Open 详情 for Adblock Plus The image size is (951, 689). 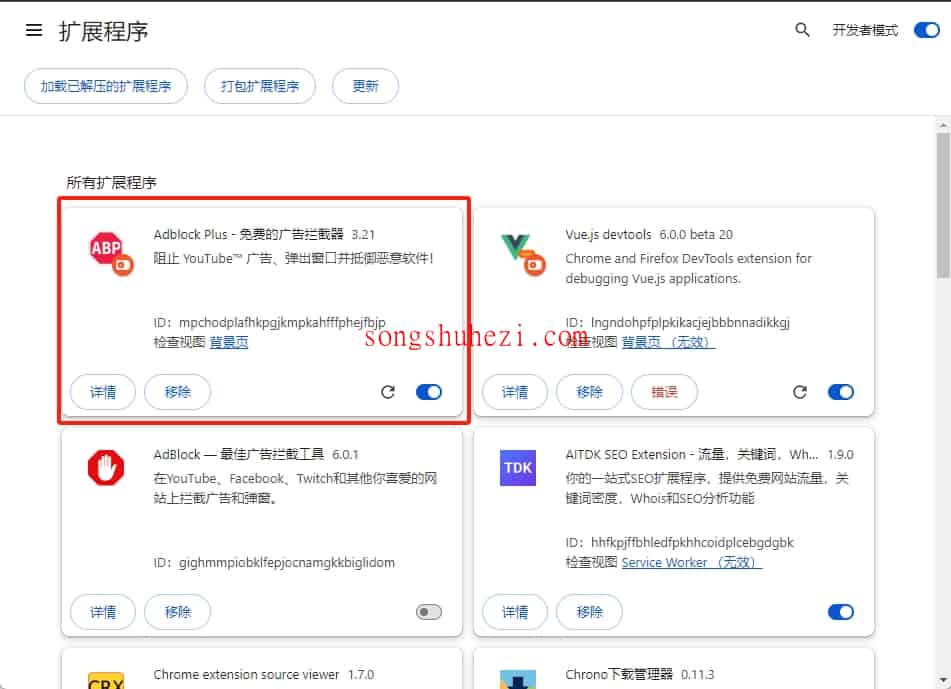(102, 392)
